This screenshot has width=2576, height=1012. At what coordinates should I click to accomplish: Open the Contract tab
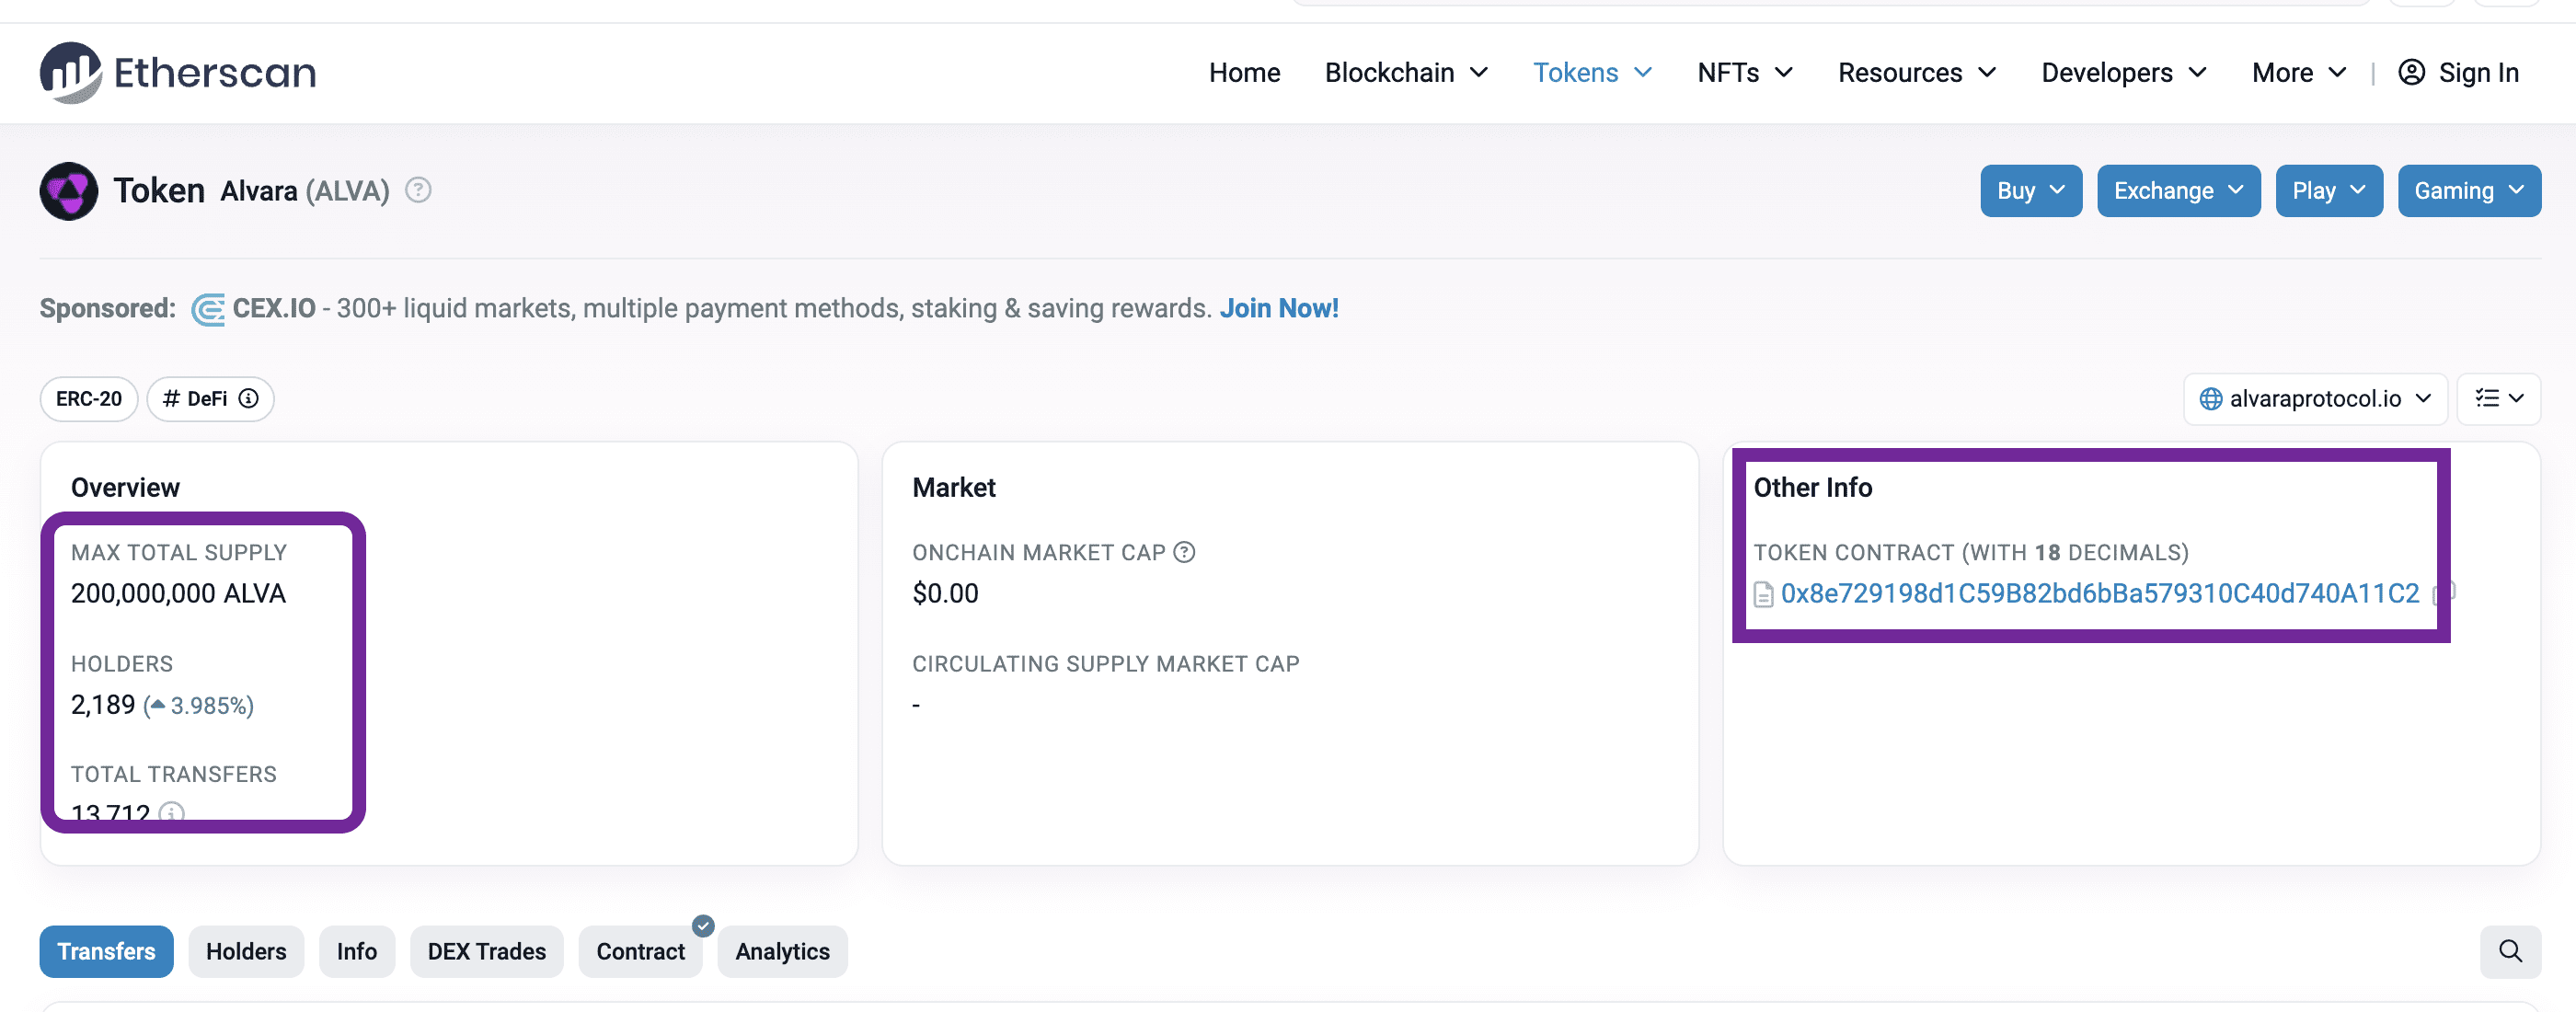pyautogui.click(x=640, y=951)
